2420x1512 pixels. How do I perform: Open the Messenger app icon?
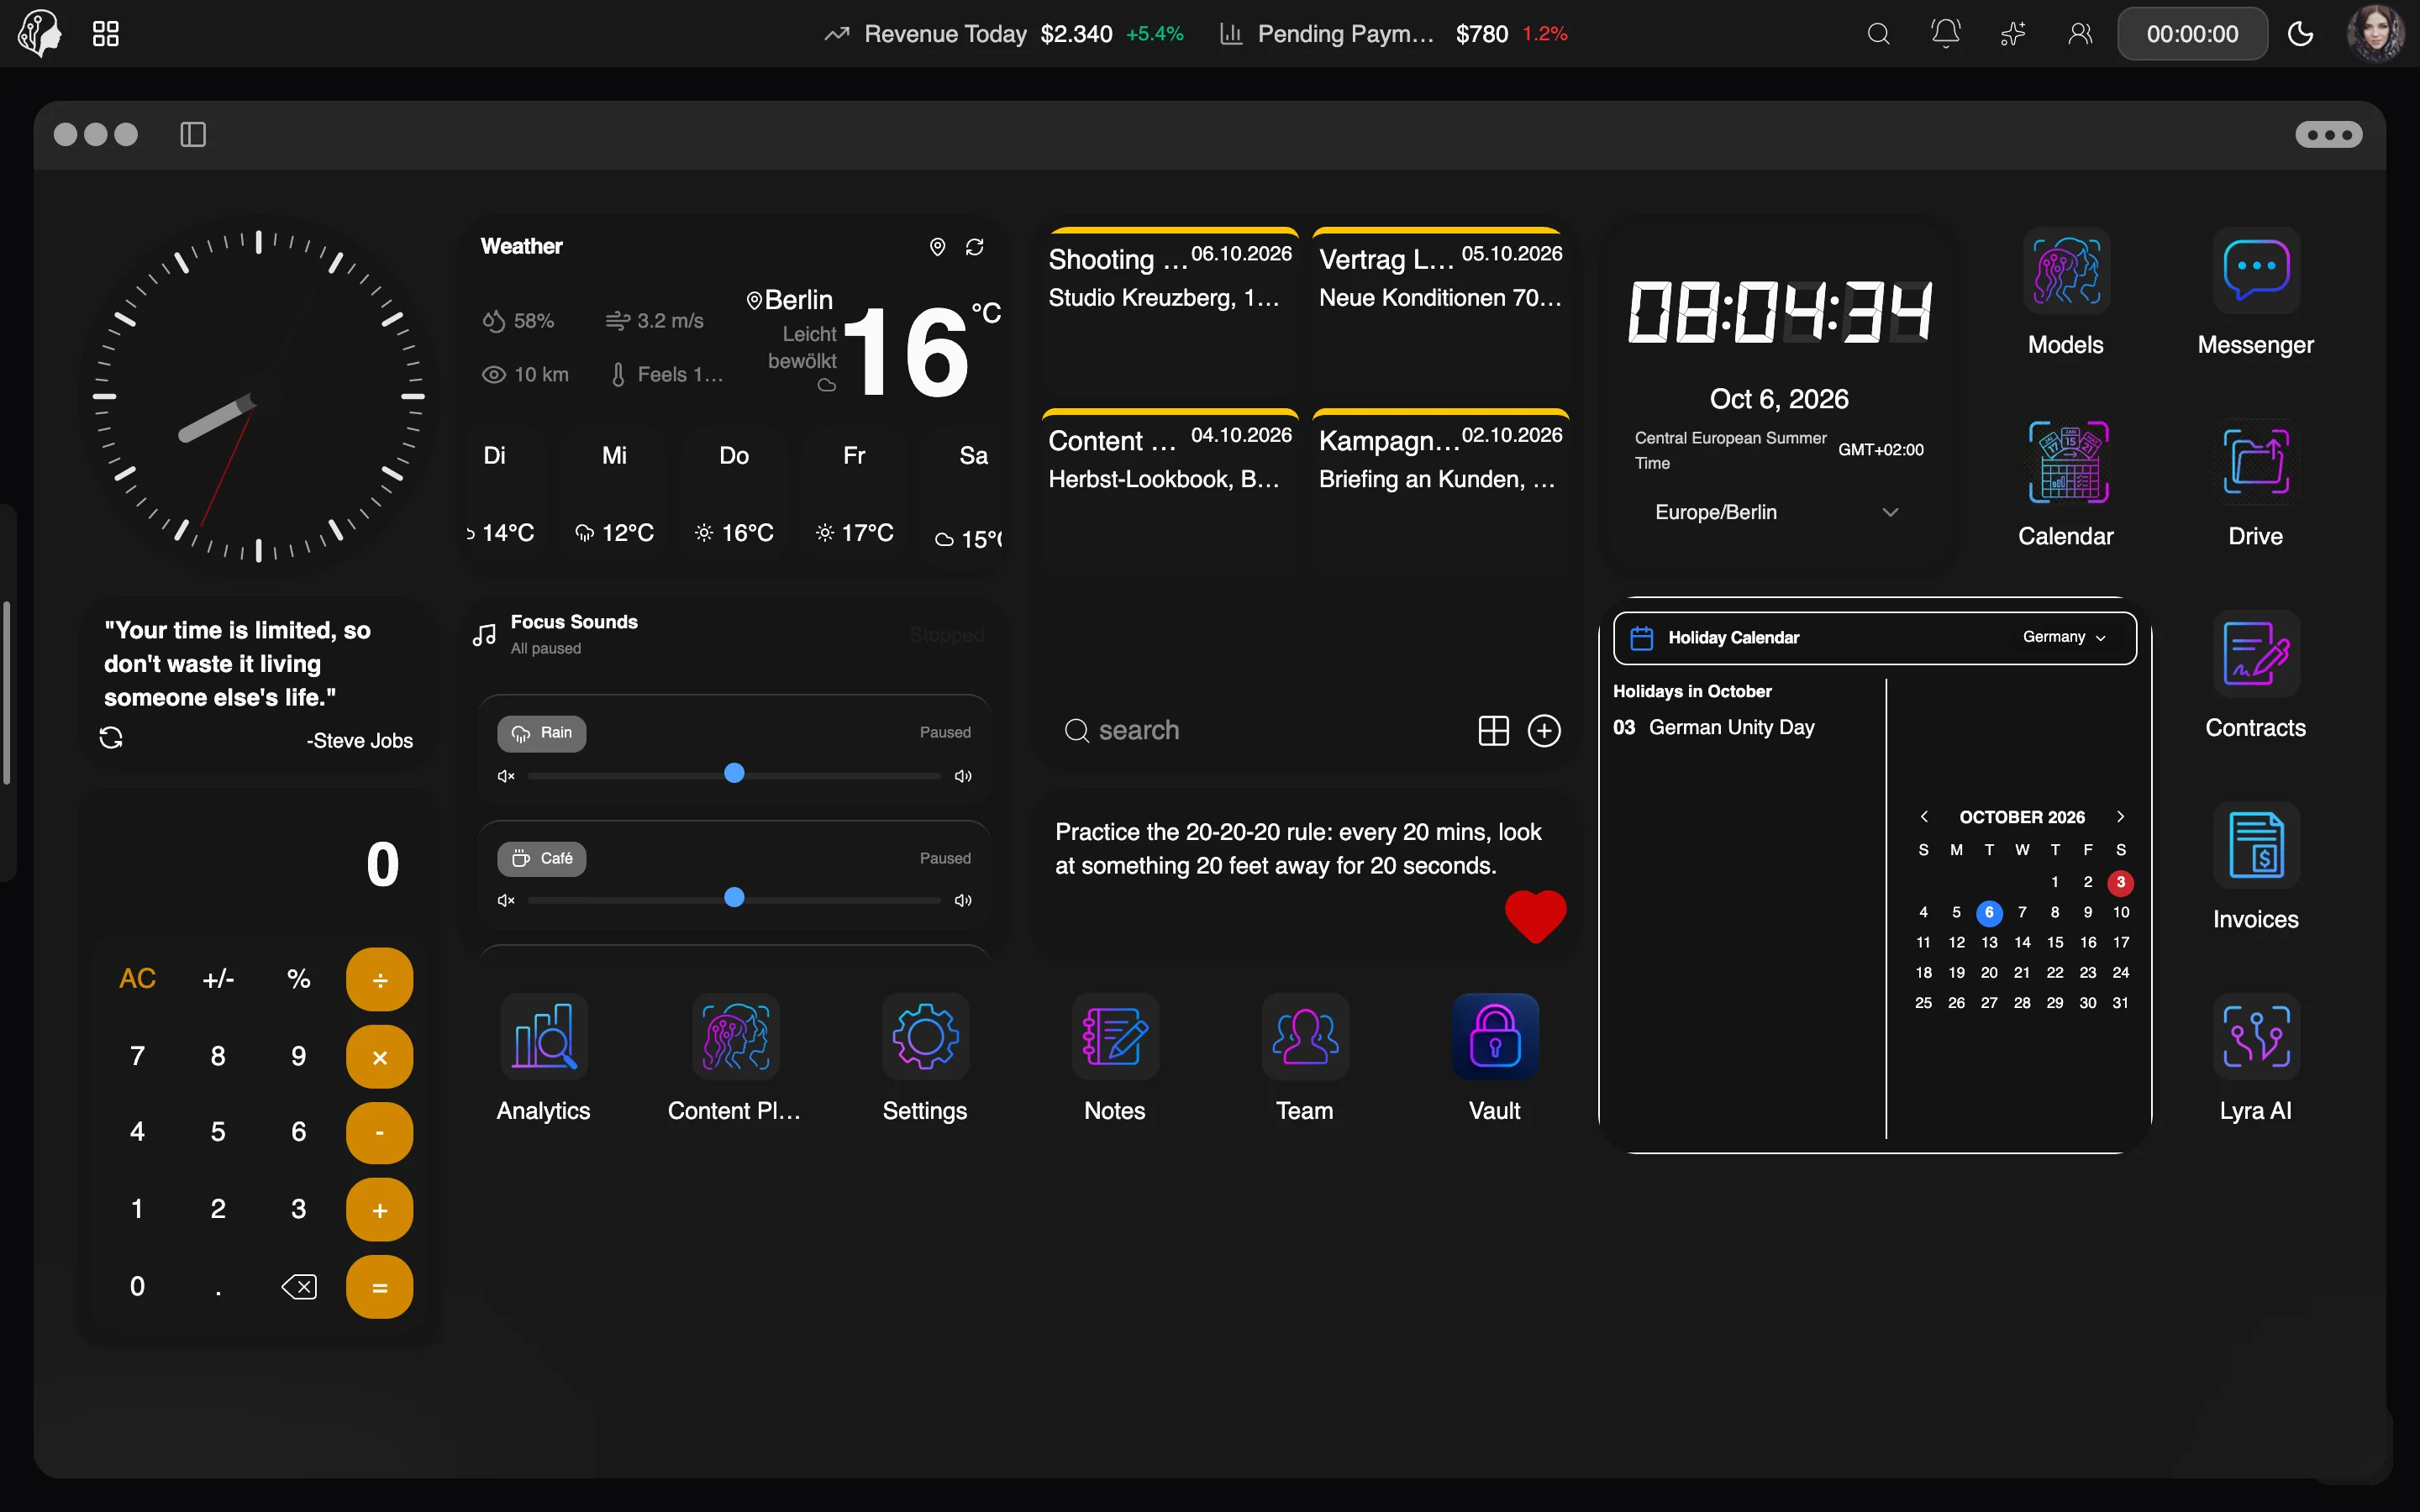tap(2255, 271)
